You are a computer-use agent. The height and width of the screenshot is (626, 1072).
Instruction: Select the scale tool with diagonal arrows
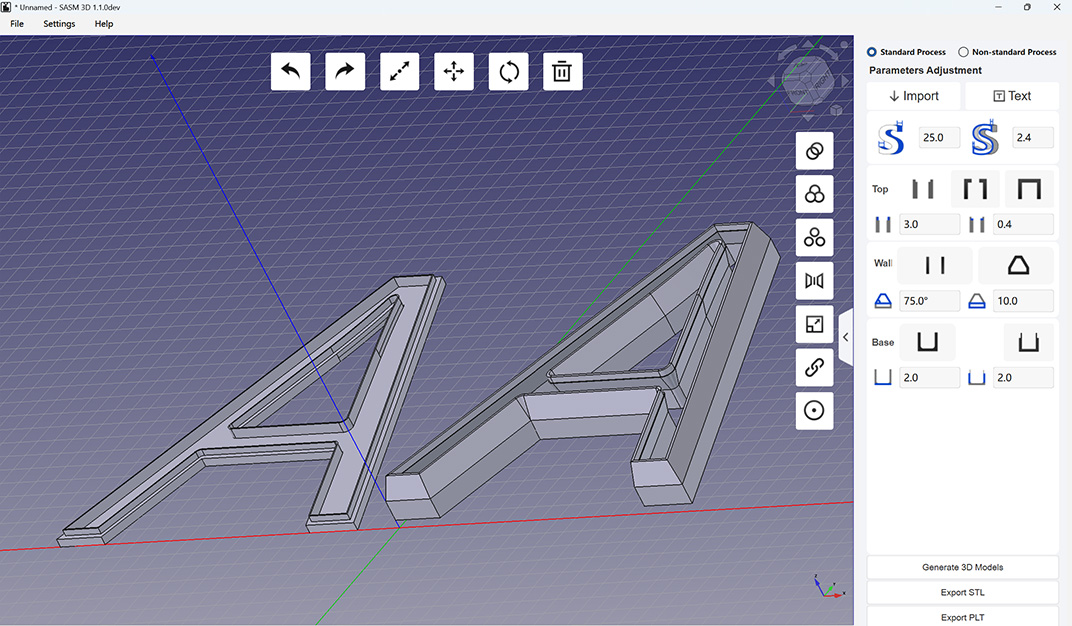(399, 72)
